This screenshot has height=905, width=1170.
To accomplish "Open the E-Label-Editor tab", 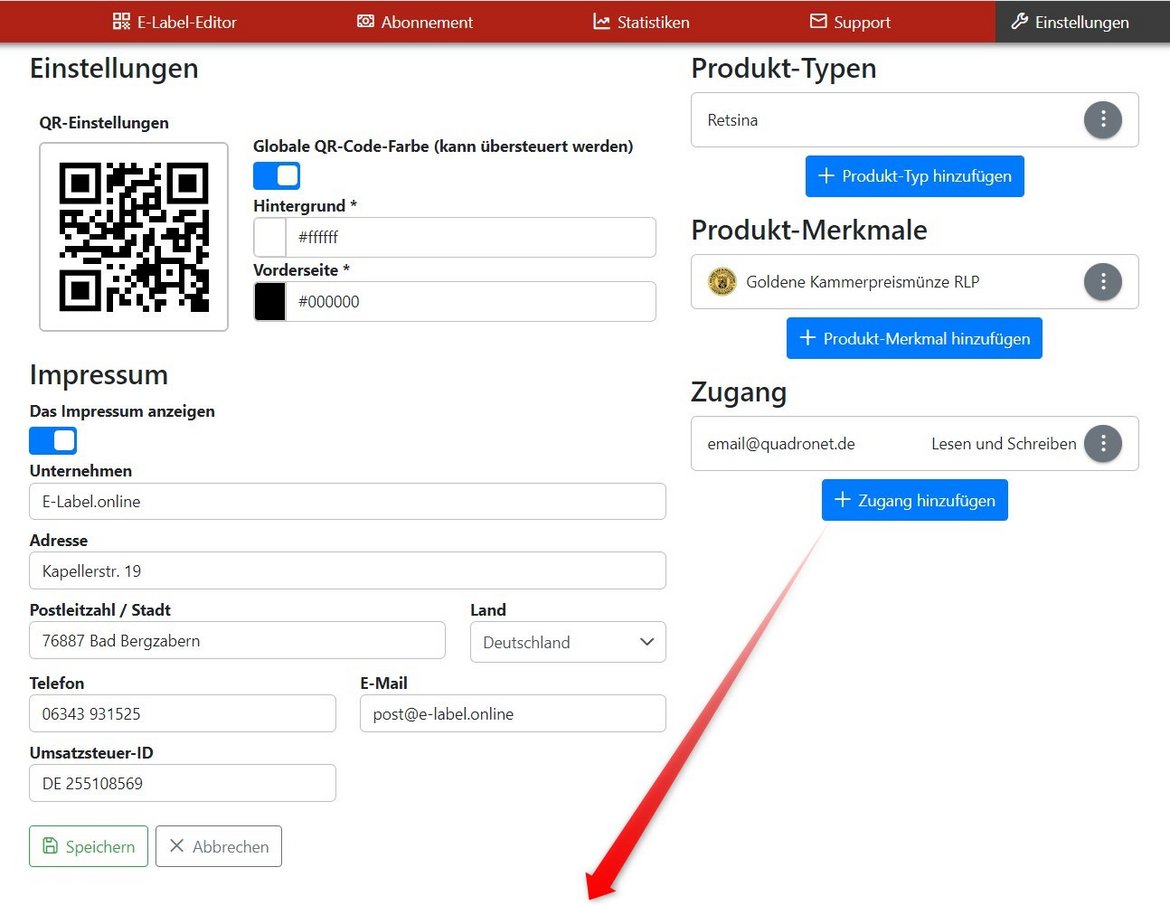I will 175,22.
